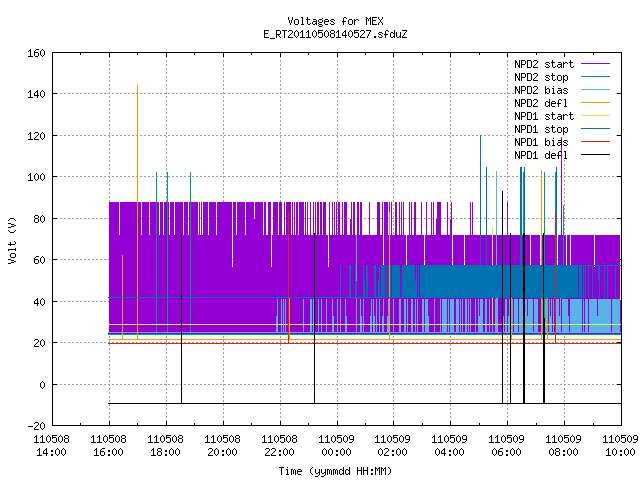Click the 'NPD1 start' legend label
640x480 pixels.
[544, 116]
